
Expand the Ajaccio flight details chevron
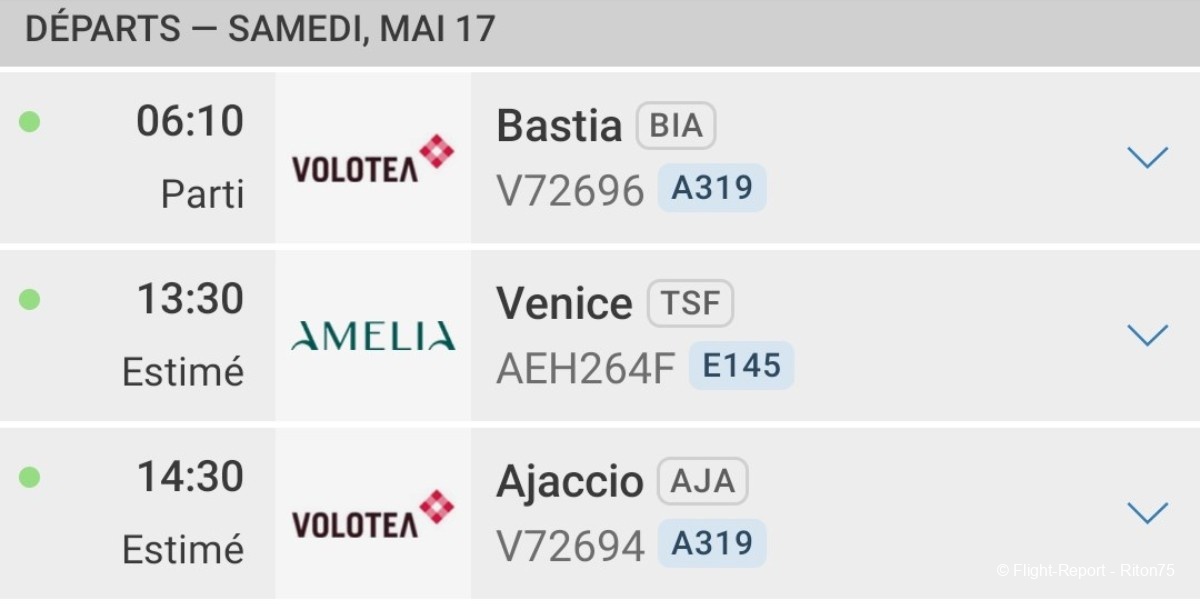pyautogui.click(x=1147, y=513)
